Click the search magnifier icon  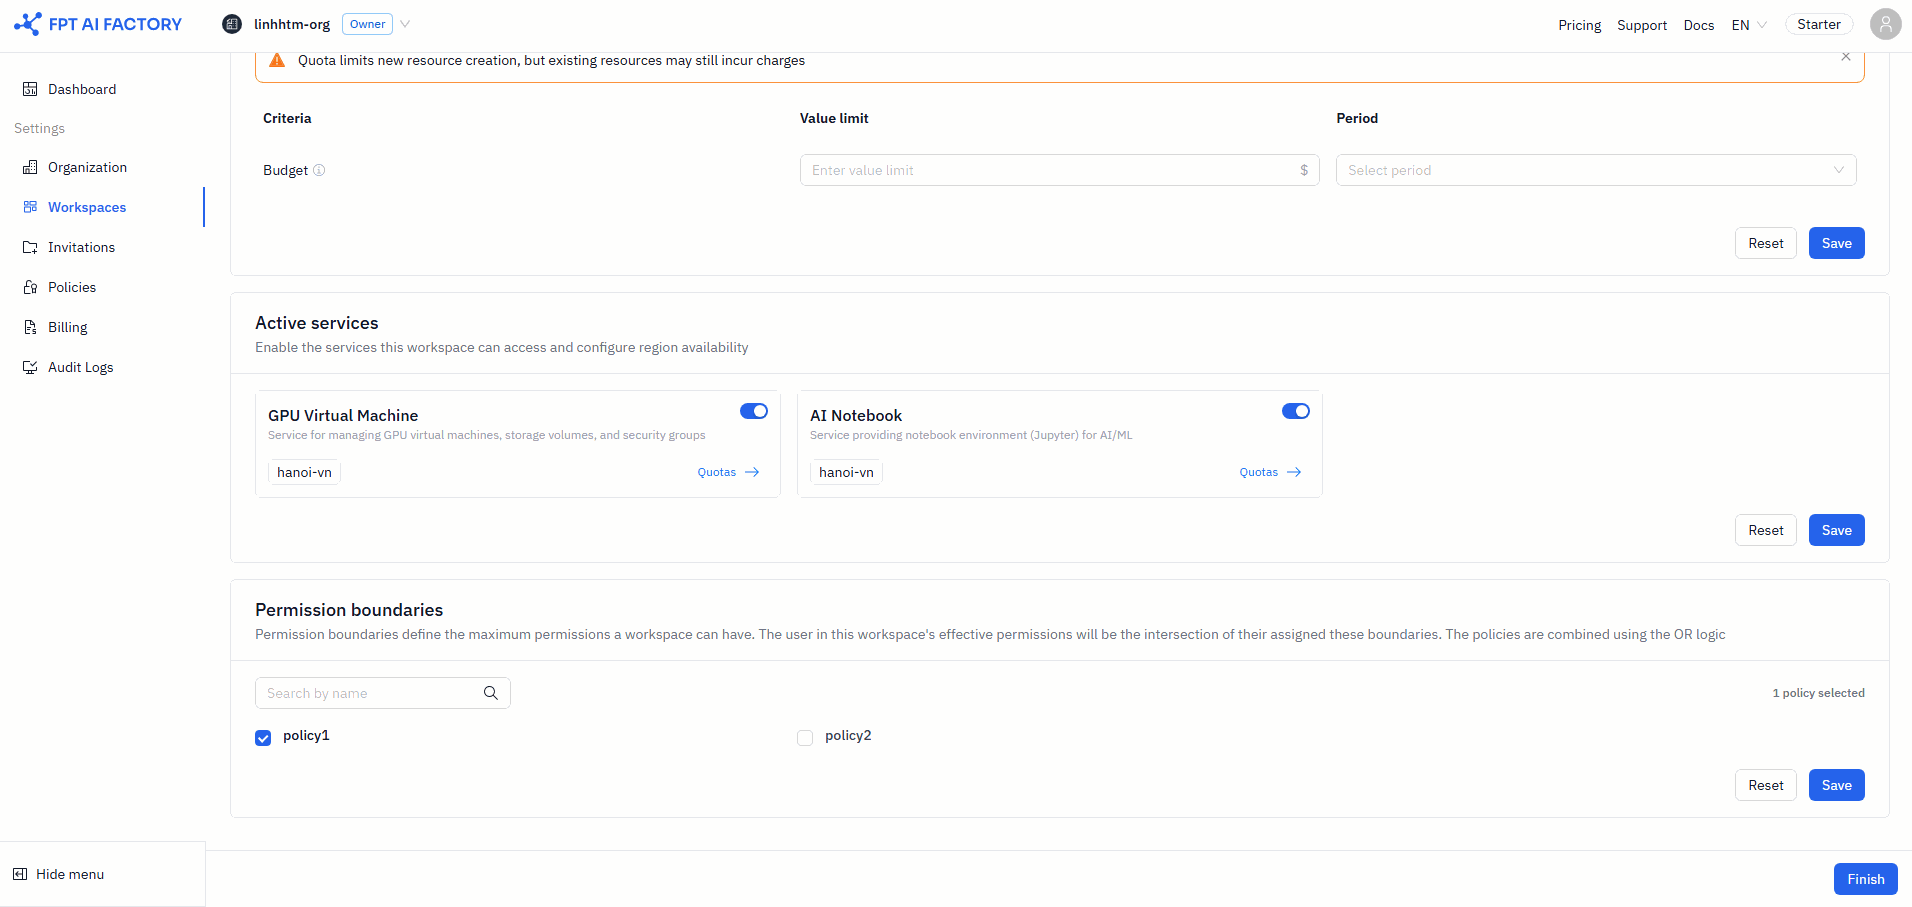(x=491, y=693)
